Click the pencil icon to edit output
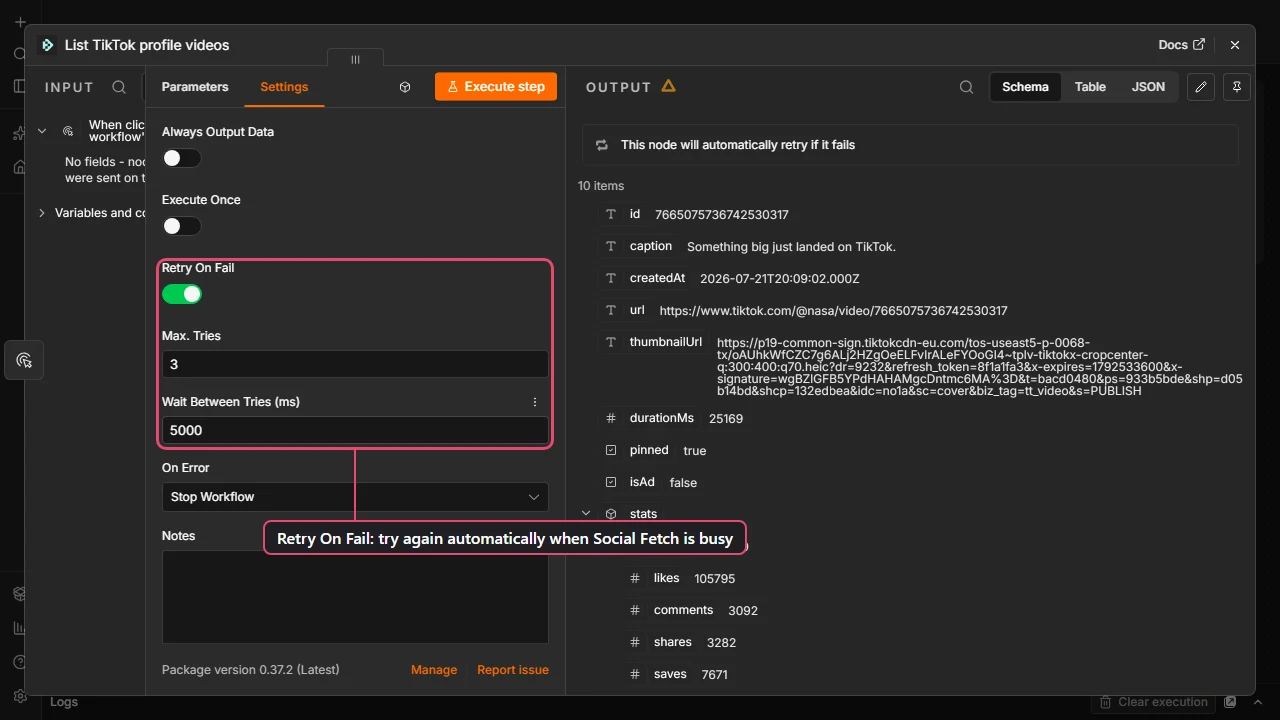1280x720 pixels. click(1201, 87)
